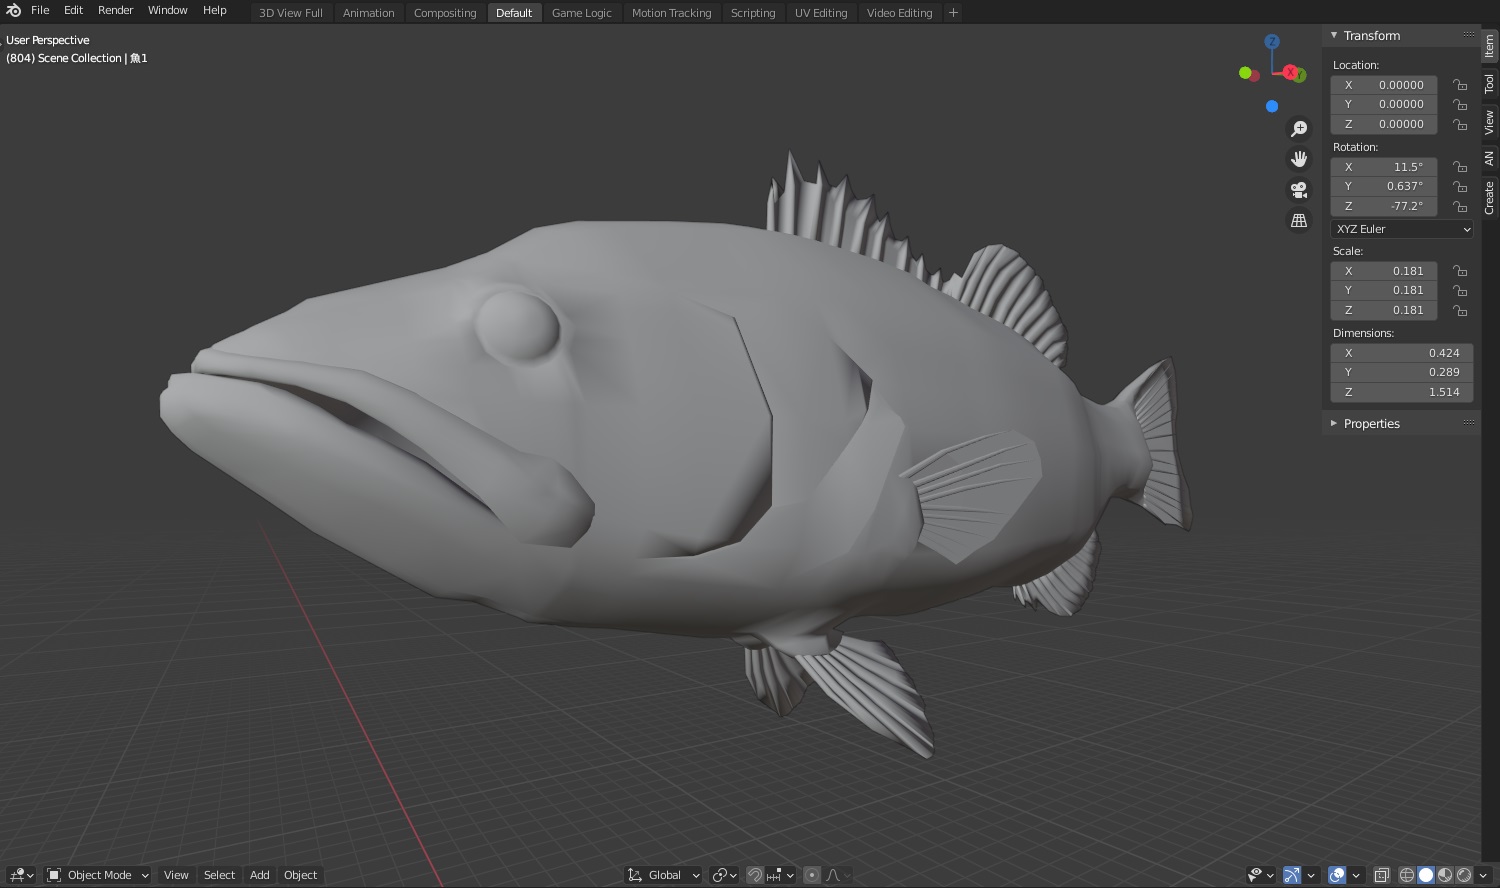Click the Blender logo icon
Viewport: 1500px width, 888px height.
pos(14,11)
